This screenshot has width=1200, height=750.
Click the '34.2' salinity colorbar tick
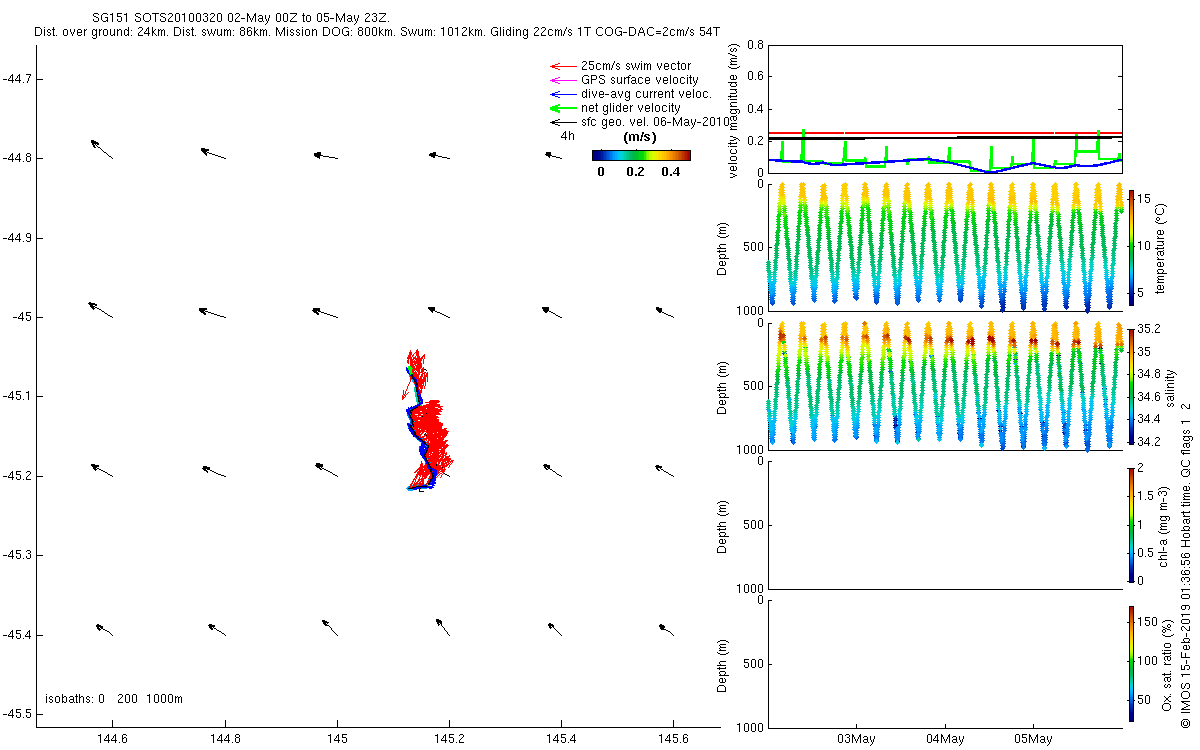pos(1150,441)
